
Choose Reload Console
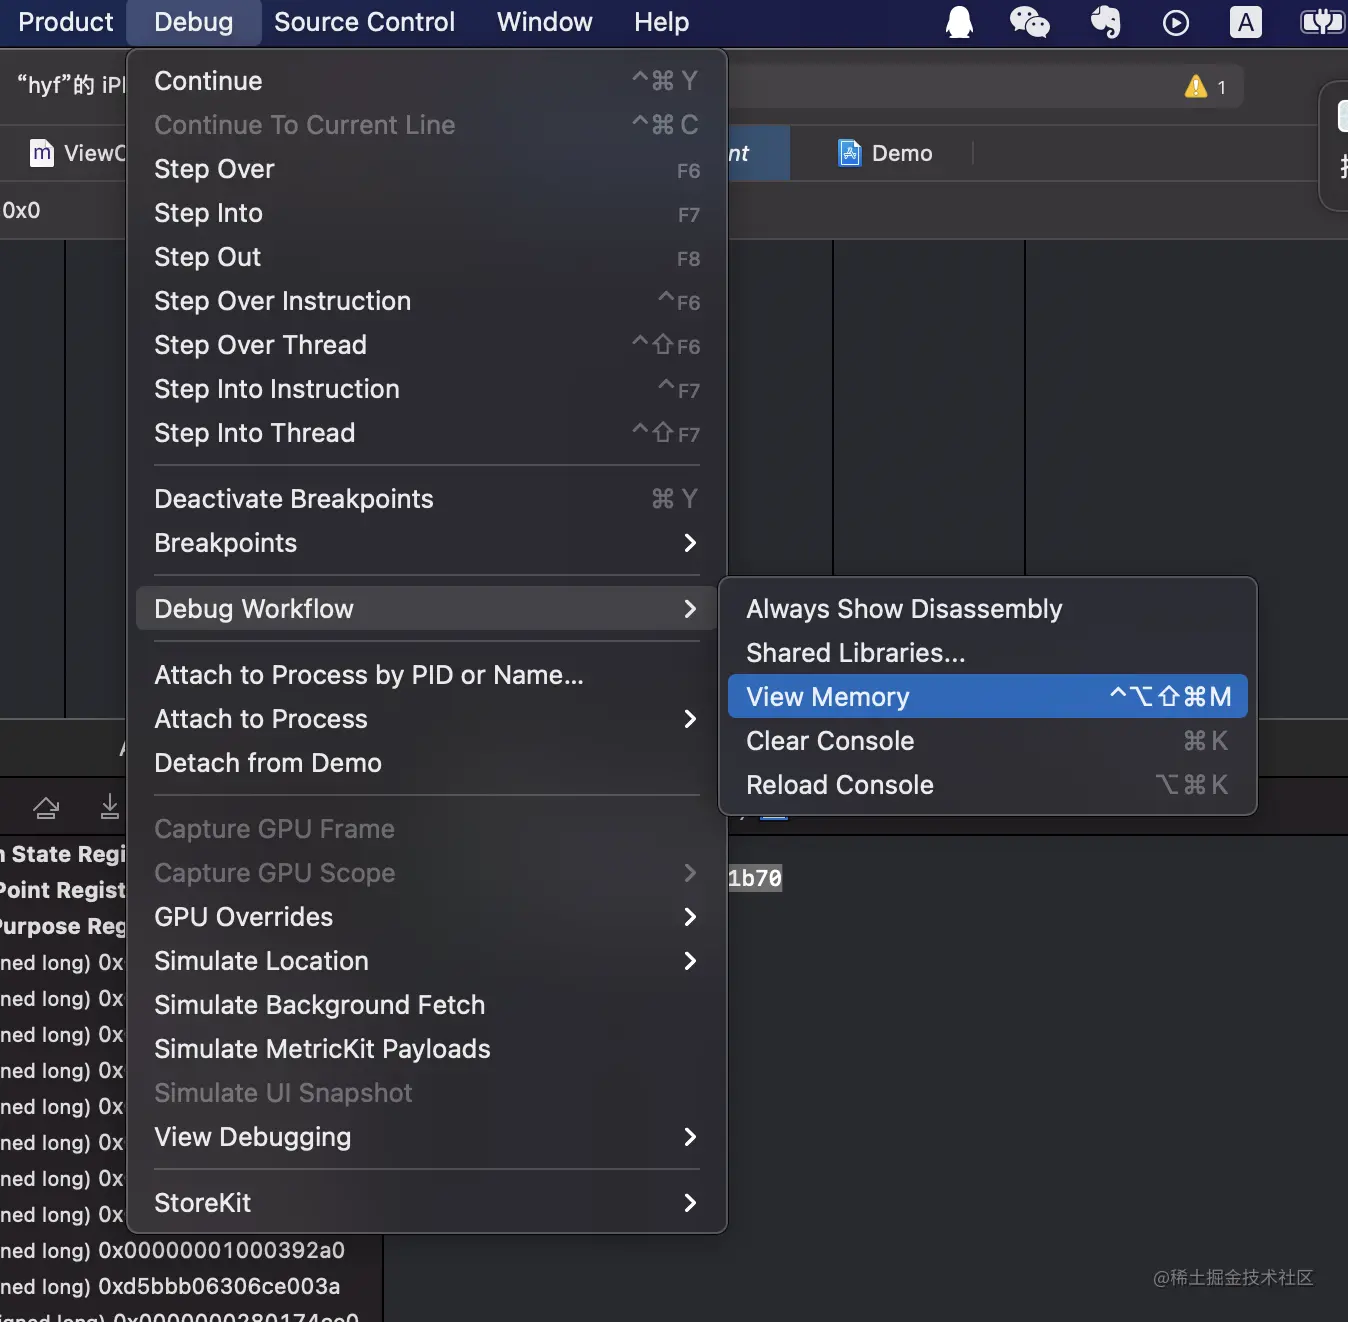(x=988, y=785)
